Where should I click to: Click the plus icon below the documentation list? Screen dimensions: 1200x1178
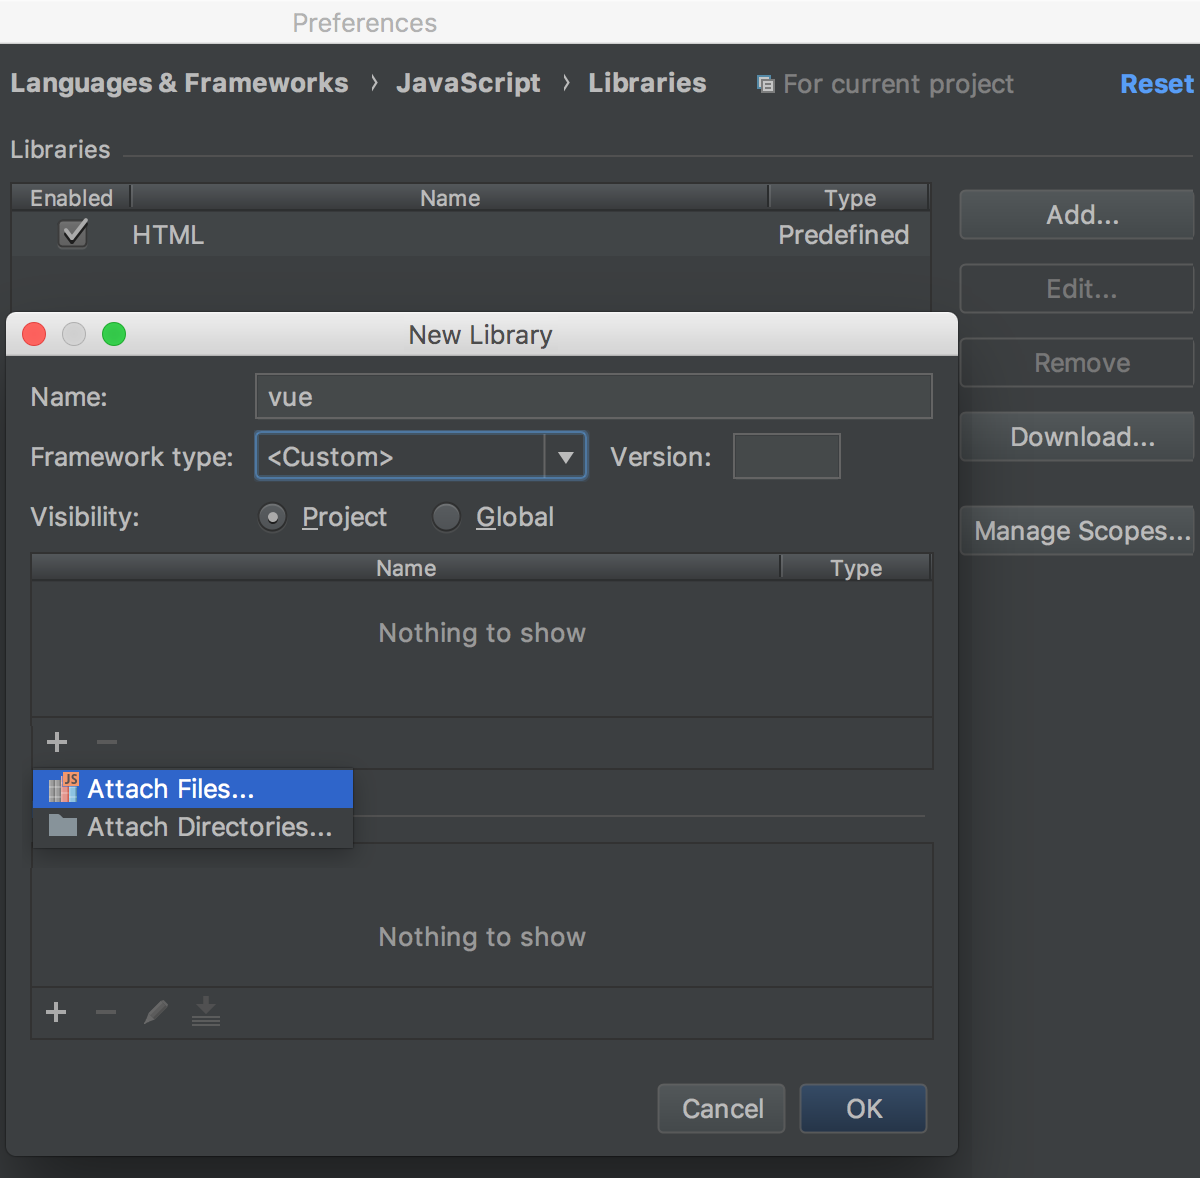pyautogui.click(x=56, y=1012)
